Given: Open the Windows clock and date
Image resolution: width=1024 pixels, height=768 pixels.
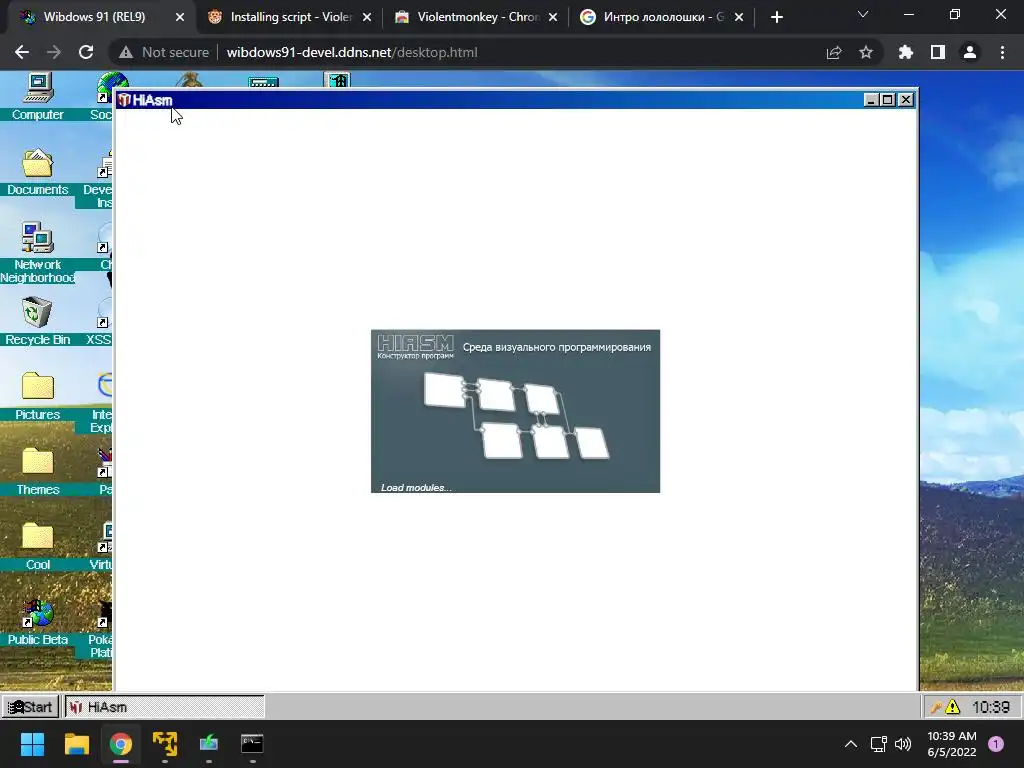Looking at the screenshot, I should [952, 744].
